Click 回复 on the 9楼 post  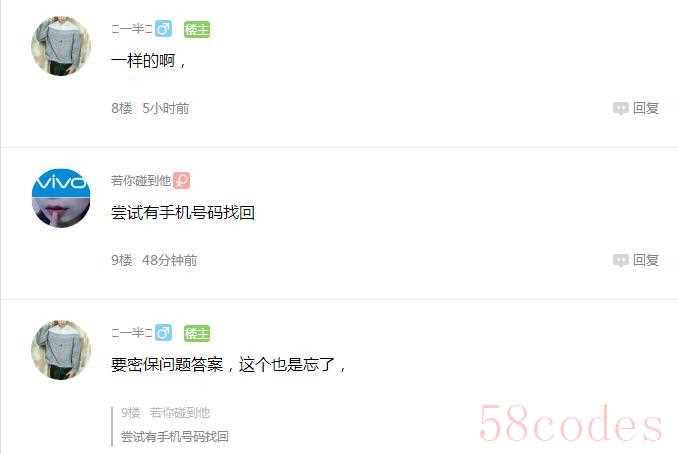[646, 260]
